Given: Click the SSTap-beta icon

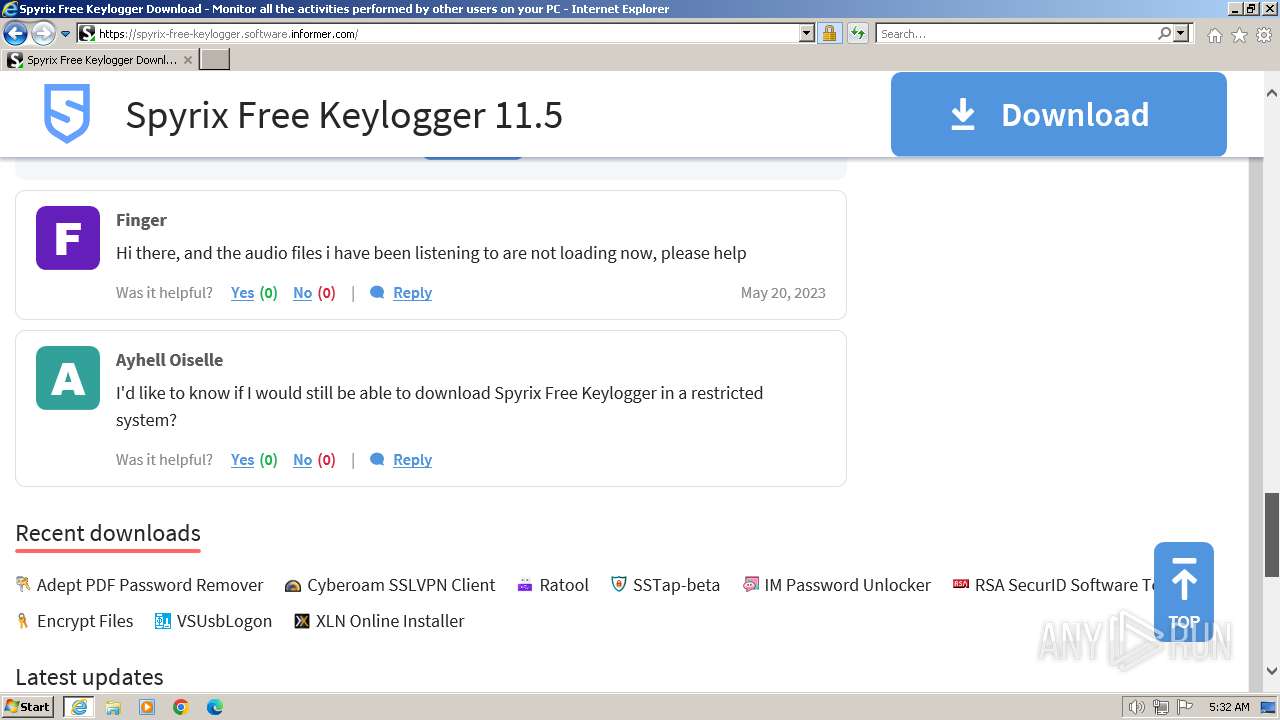Looking at the screenshot, I should click(x=619, y=585).
